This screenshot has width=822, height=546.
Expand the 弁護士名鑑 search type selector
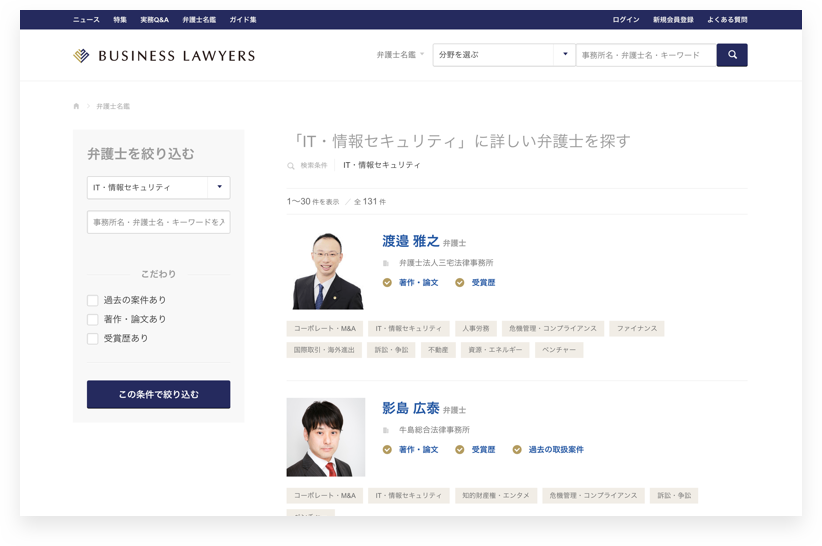(400, 55)
